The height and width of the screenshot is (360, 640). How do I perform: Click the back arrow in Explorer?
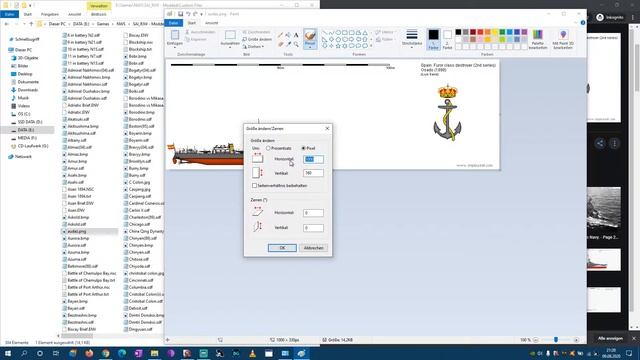coord(7,24)
